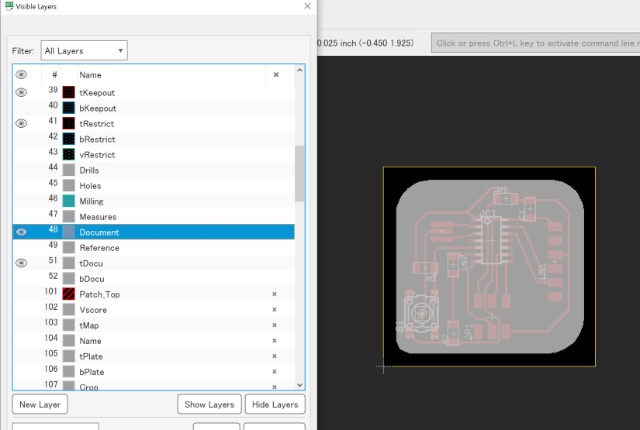Click the Hide Layers button
This screenshot has width=640, height=430.
(x=275, y=404)
